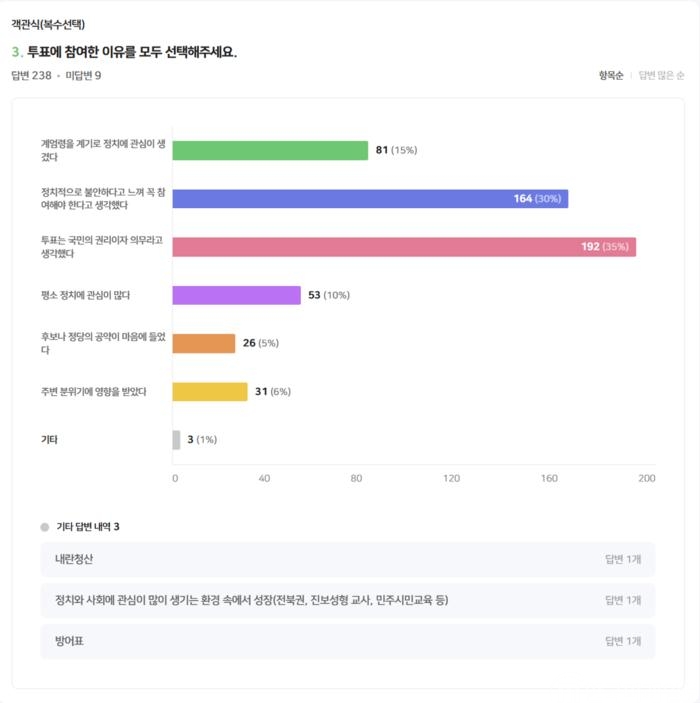Select the orange bar with 26 responses
700x703 pixels.
(204, 343)
